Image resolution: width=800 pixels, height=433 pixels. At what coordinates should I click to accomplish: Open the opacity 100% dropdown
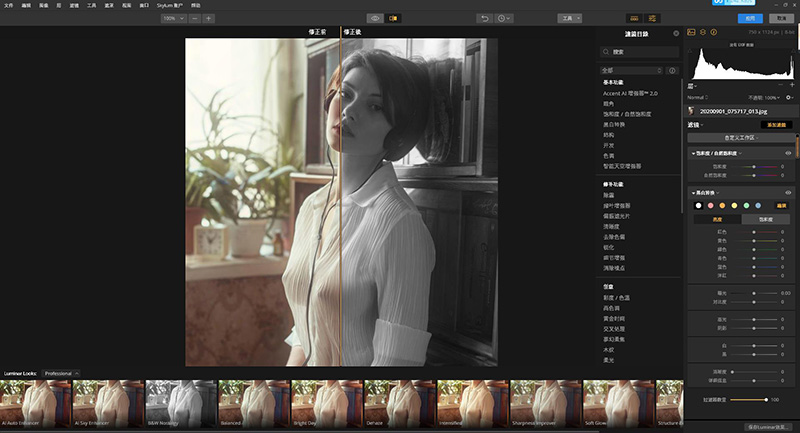[764, 97]
